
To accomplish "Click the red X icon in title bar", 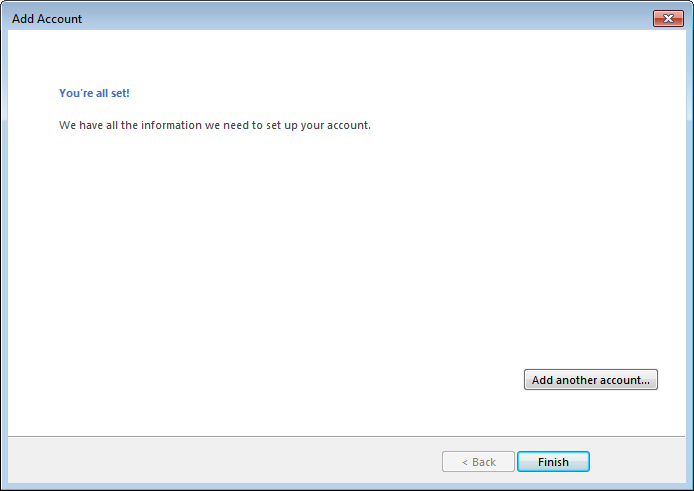I will [x=668, y=19].
